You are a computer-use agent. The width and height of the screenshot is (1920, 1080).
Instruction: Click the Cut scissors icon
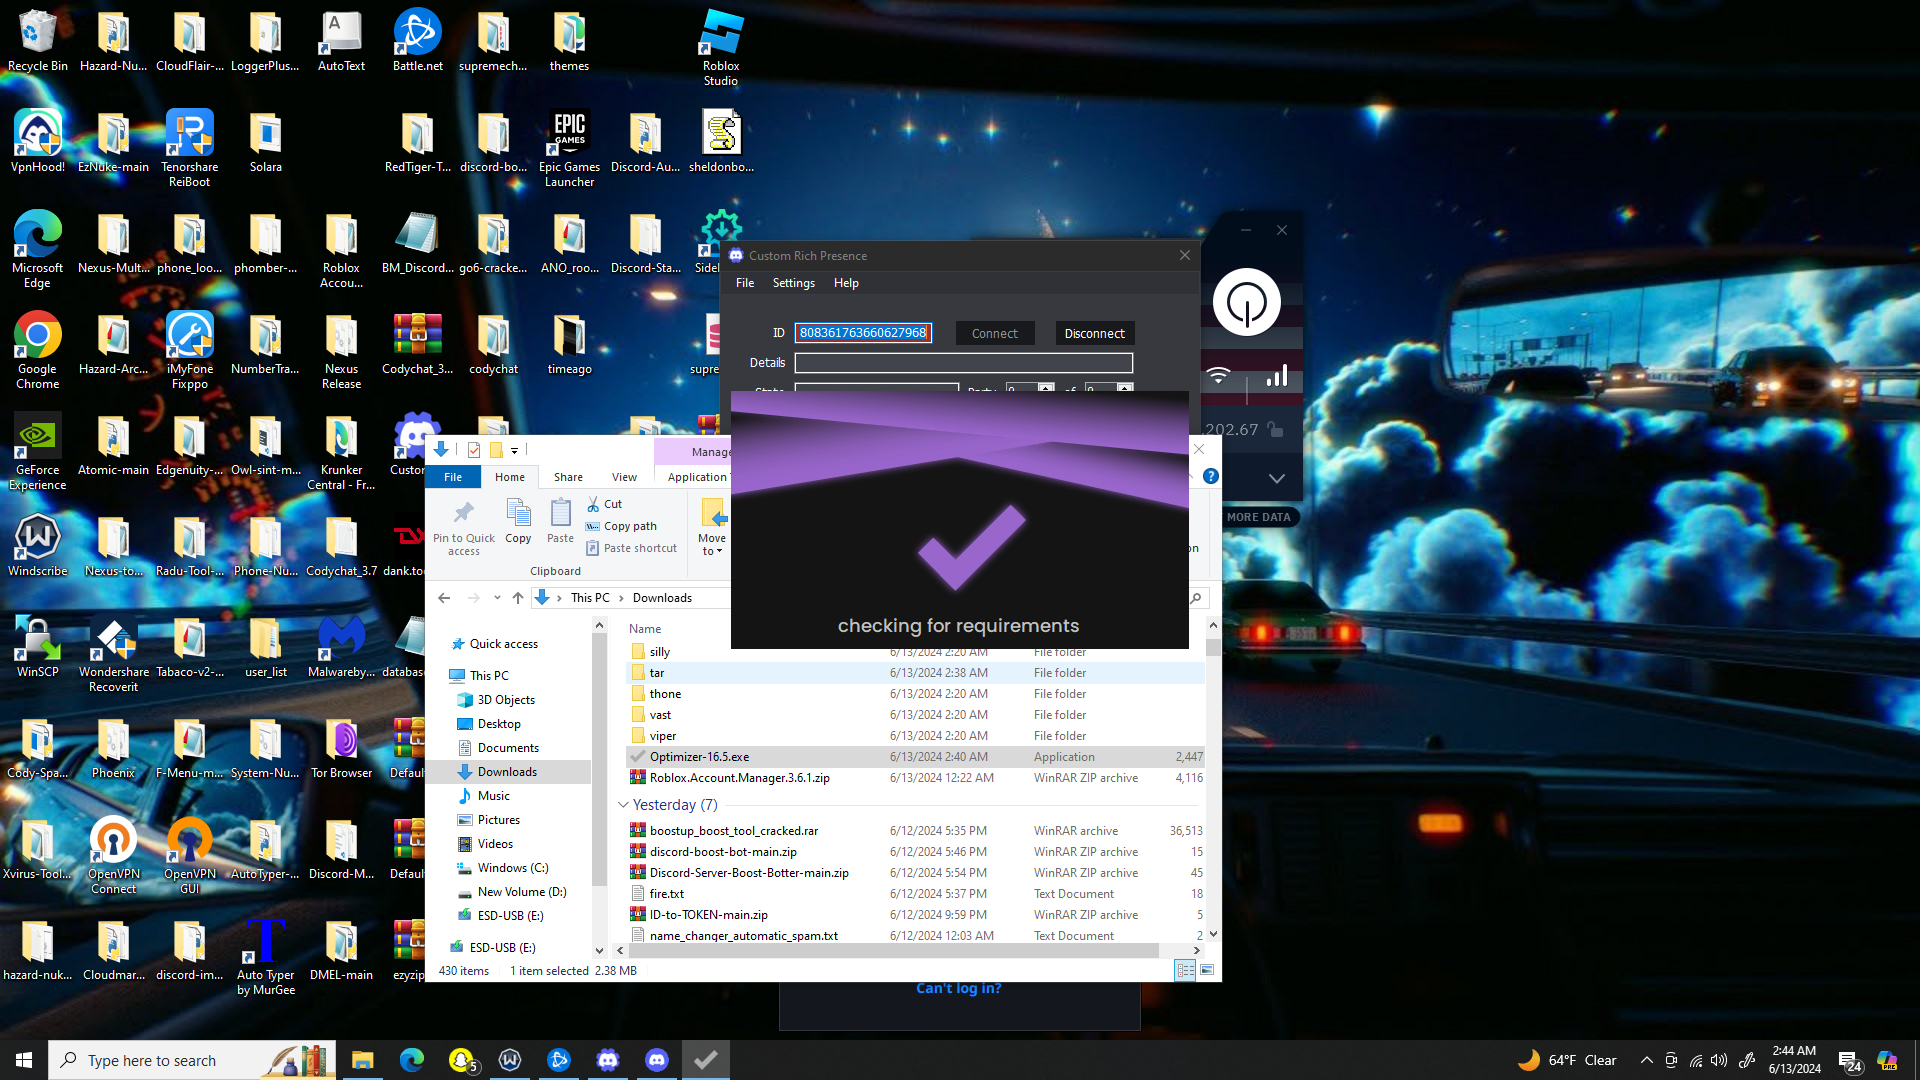593,504
